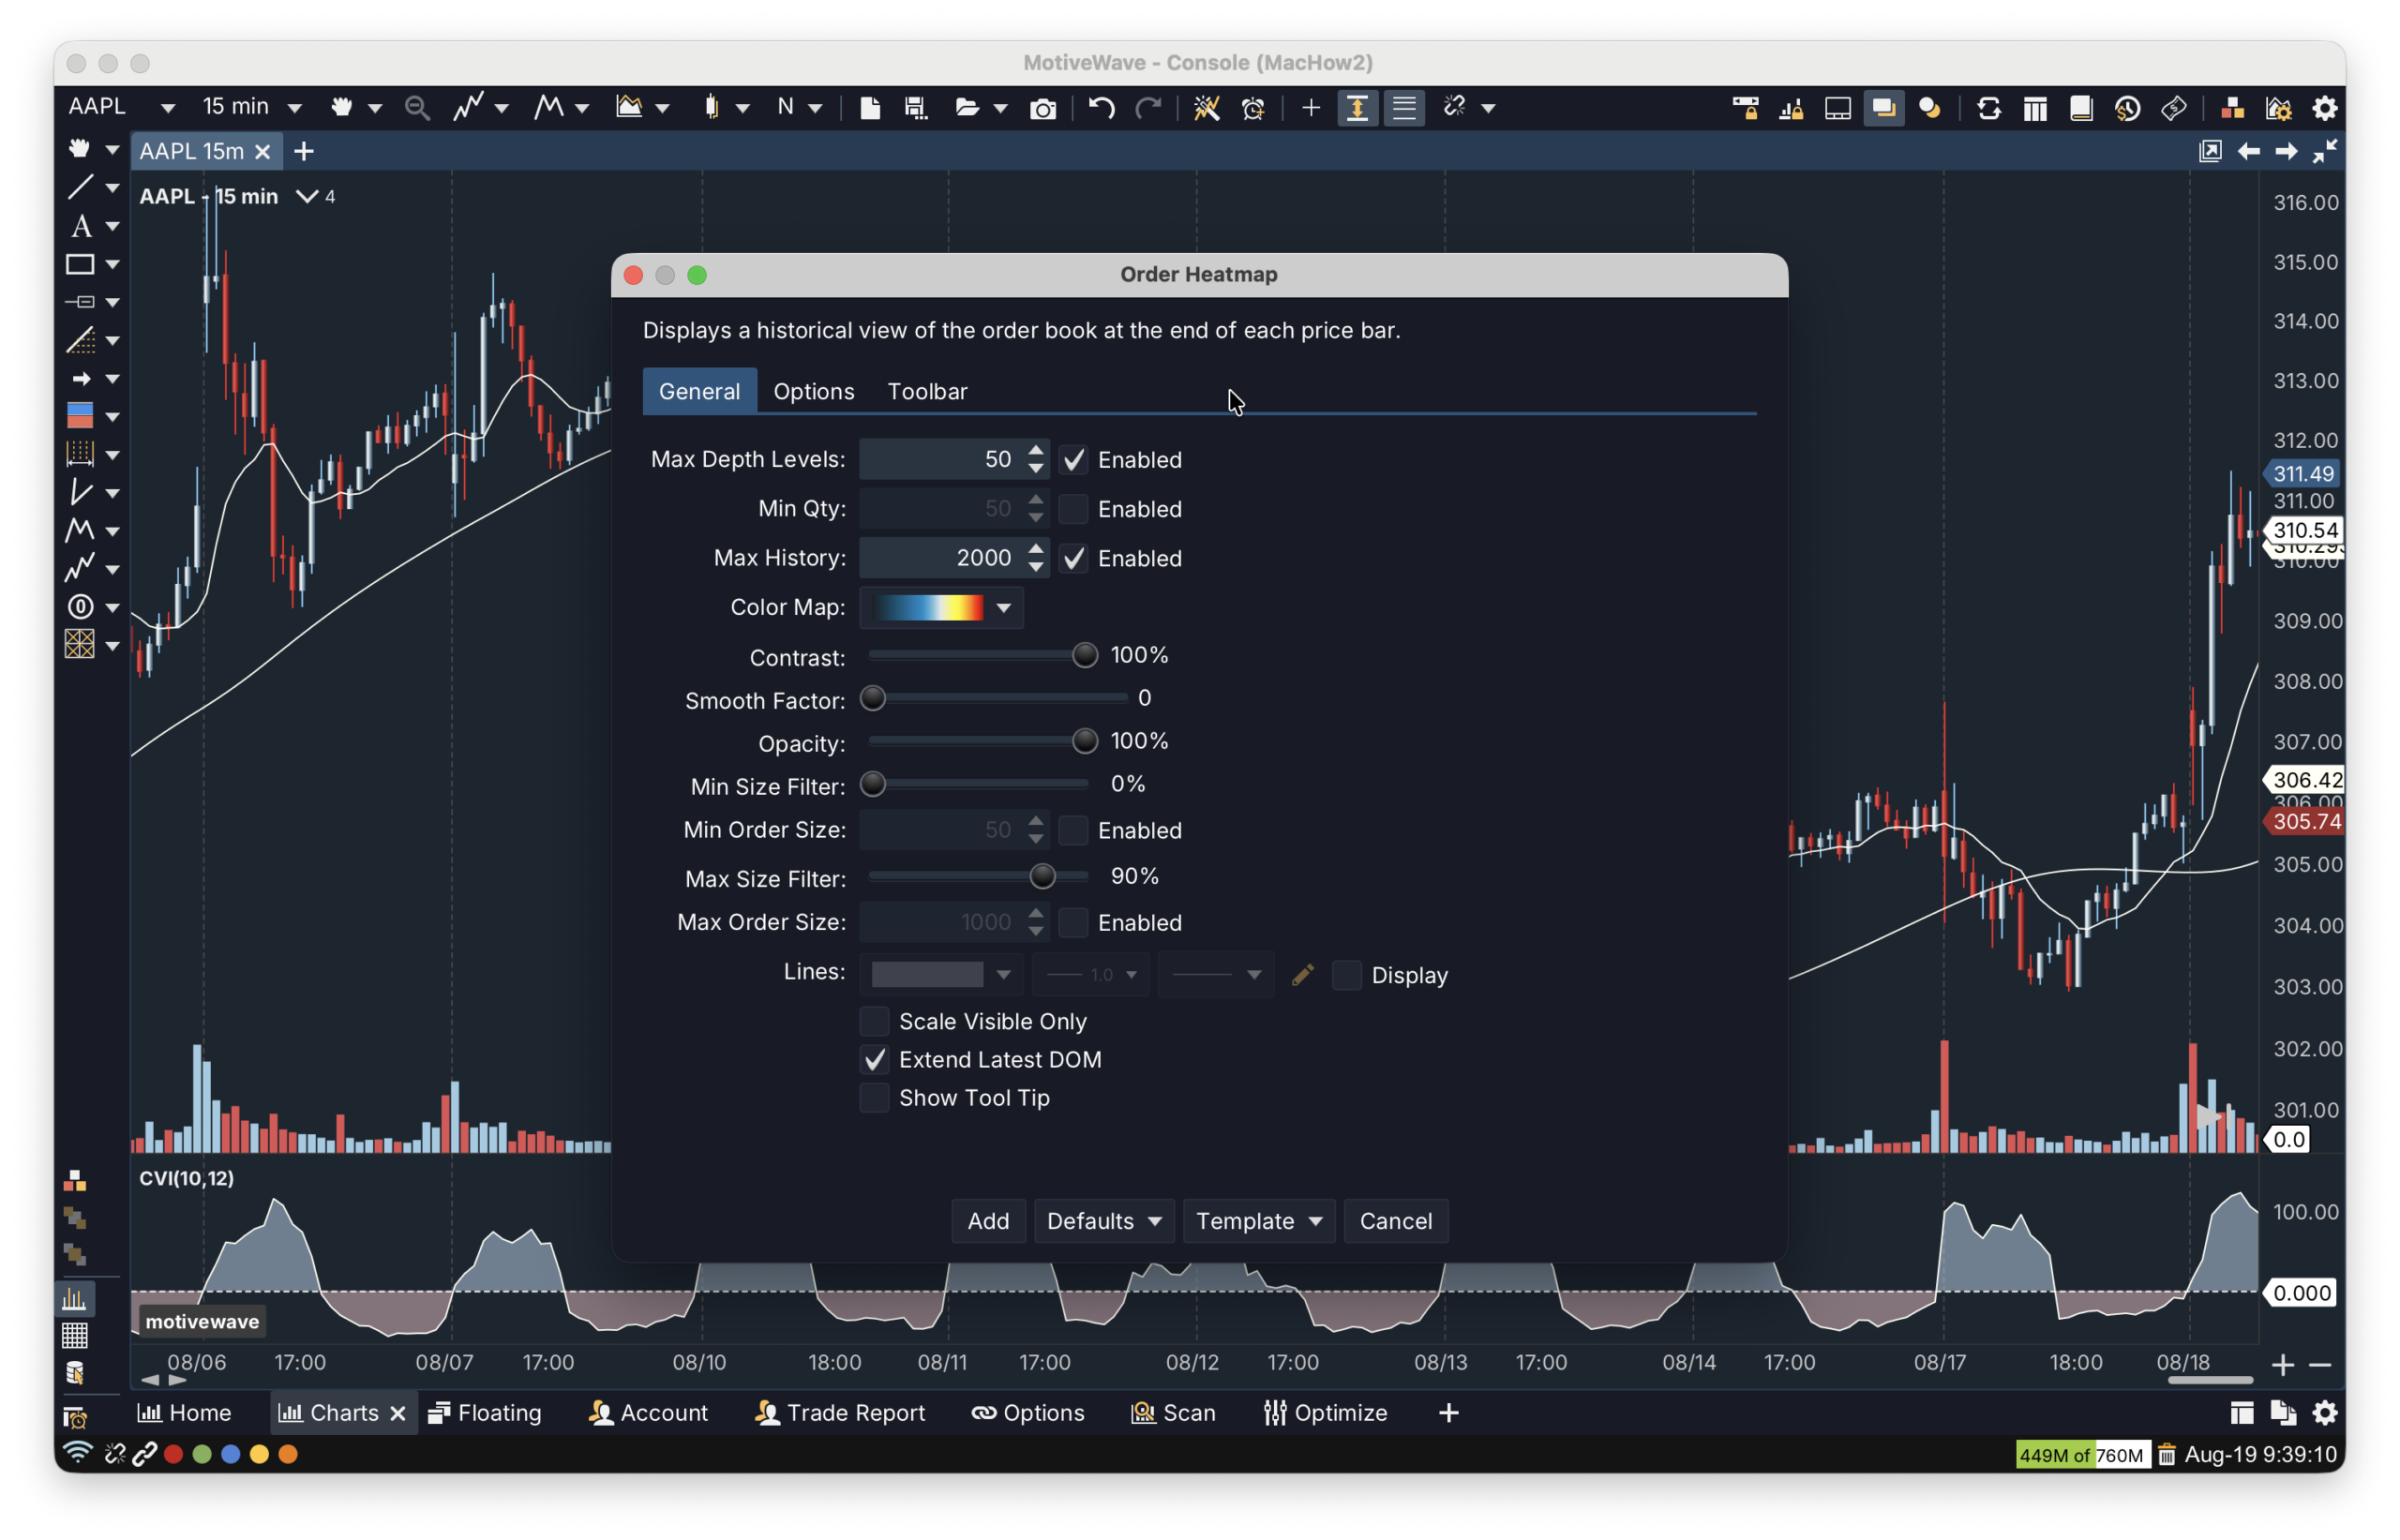Viewport: 2400px width, 1540px height.
Task: Open the Defaults dropdown button
Action: click(x=1104, y=1221)
